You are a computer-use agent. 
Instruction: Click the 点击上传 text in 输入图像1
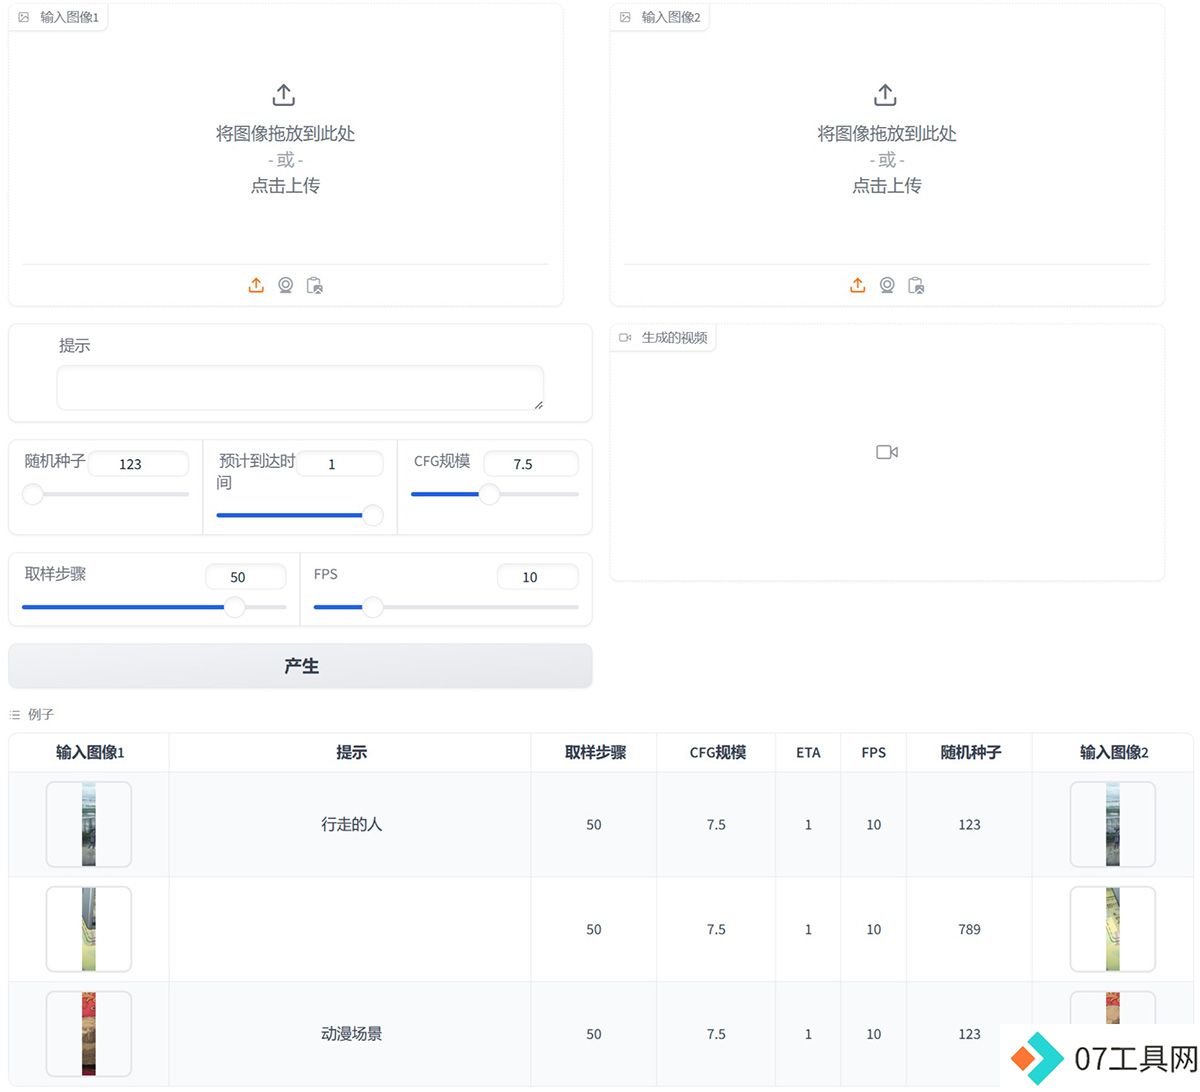click(285, 185)
